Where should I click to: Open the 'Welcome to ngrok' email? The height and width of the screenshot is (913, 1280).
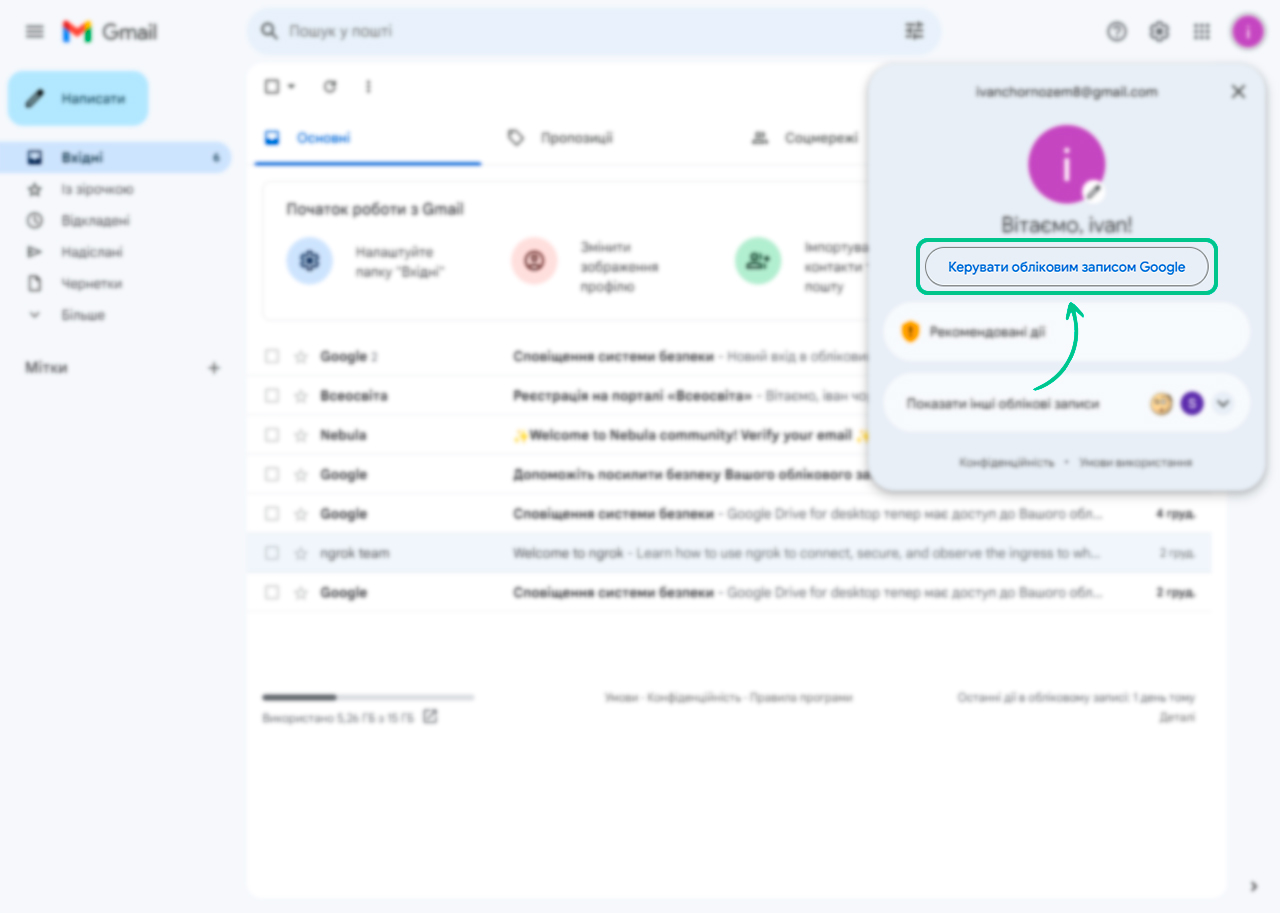click(x=568, y=553)
